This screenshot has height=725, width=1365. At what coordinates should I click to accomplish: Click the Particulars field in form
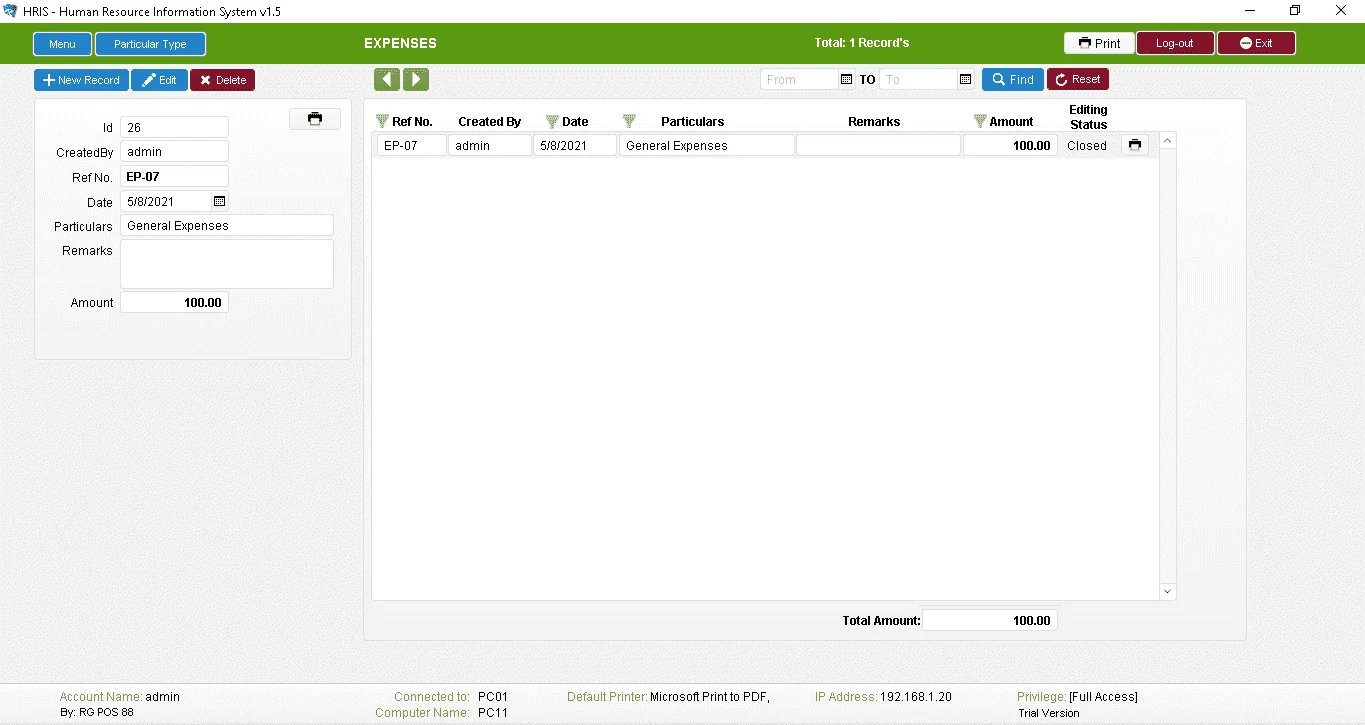pos(227,226)
